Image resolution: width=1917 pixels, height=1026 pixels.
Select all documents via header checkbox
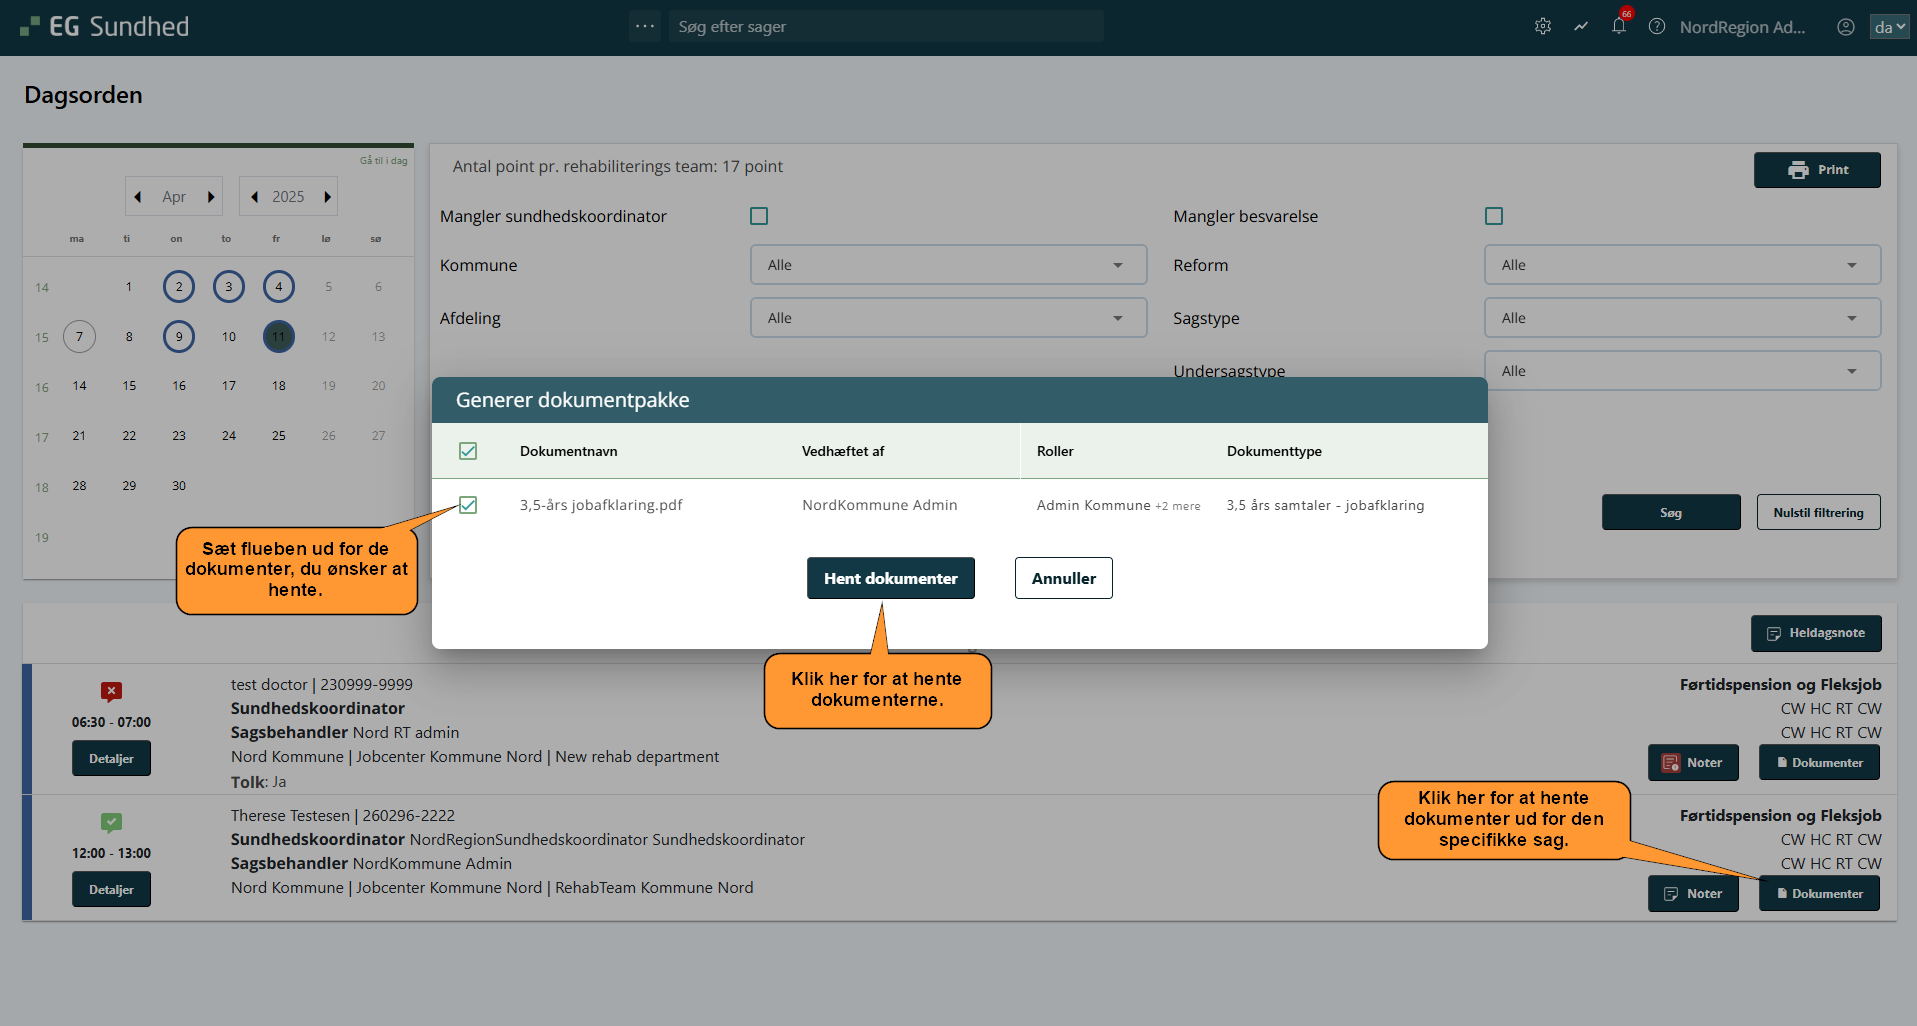point(468,451)
